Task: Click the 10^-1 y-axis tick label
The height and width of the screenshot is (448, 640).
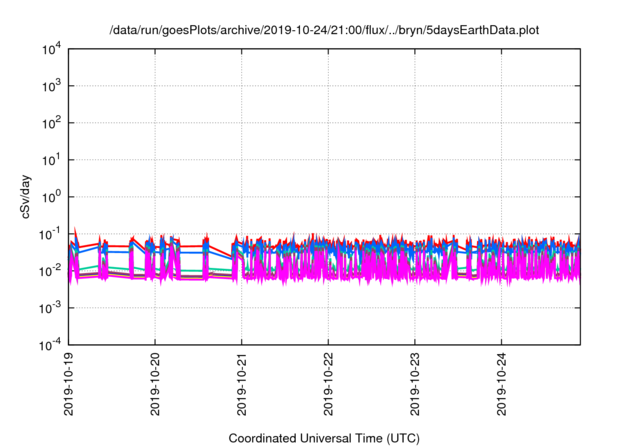Action: coord(50,235)
